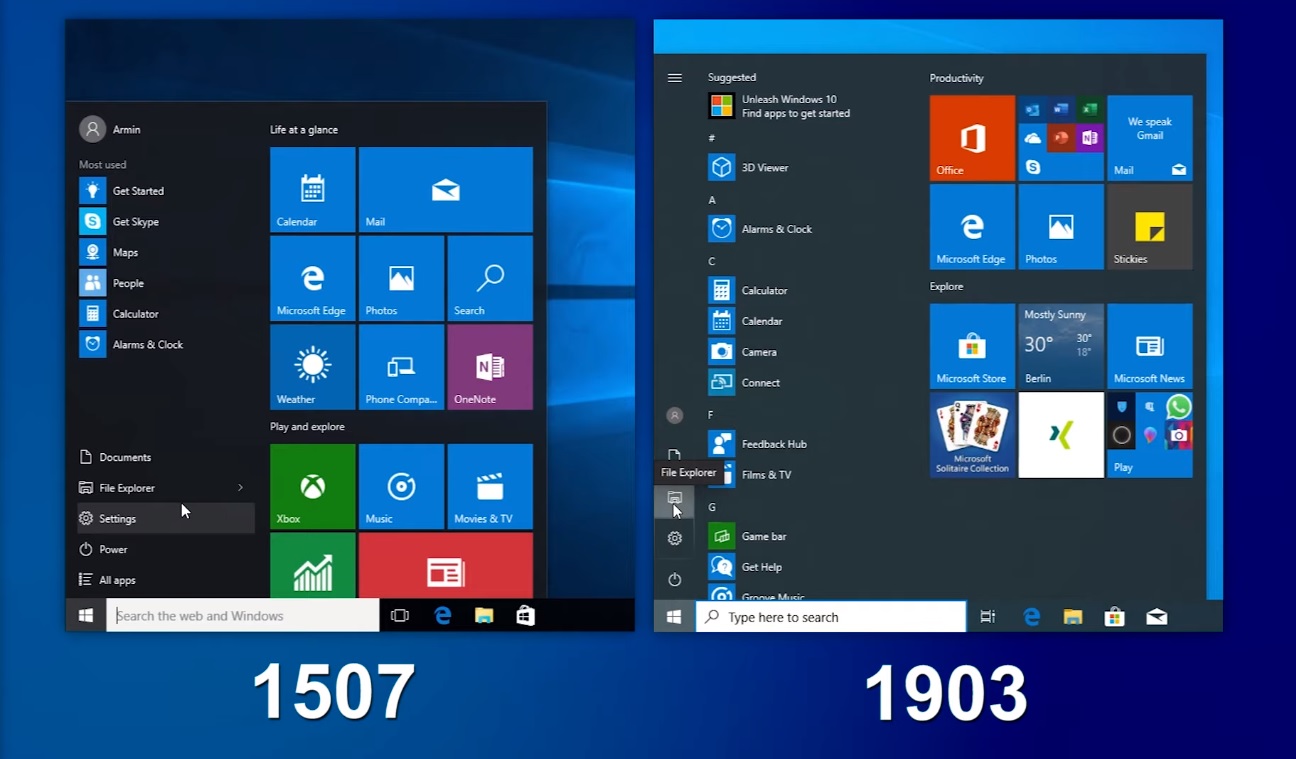1296x759 pixels.
Task: Click the Armin user account
Action: [111, 130]
